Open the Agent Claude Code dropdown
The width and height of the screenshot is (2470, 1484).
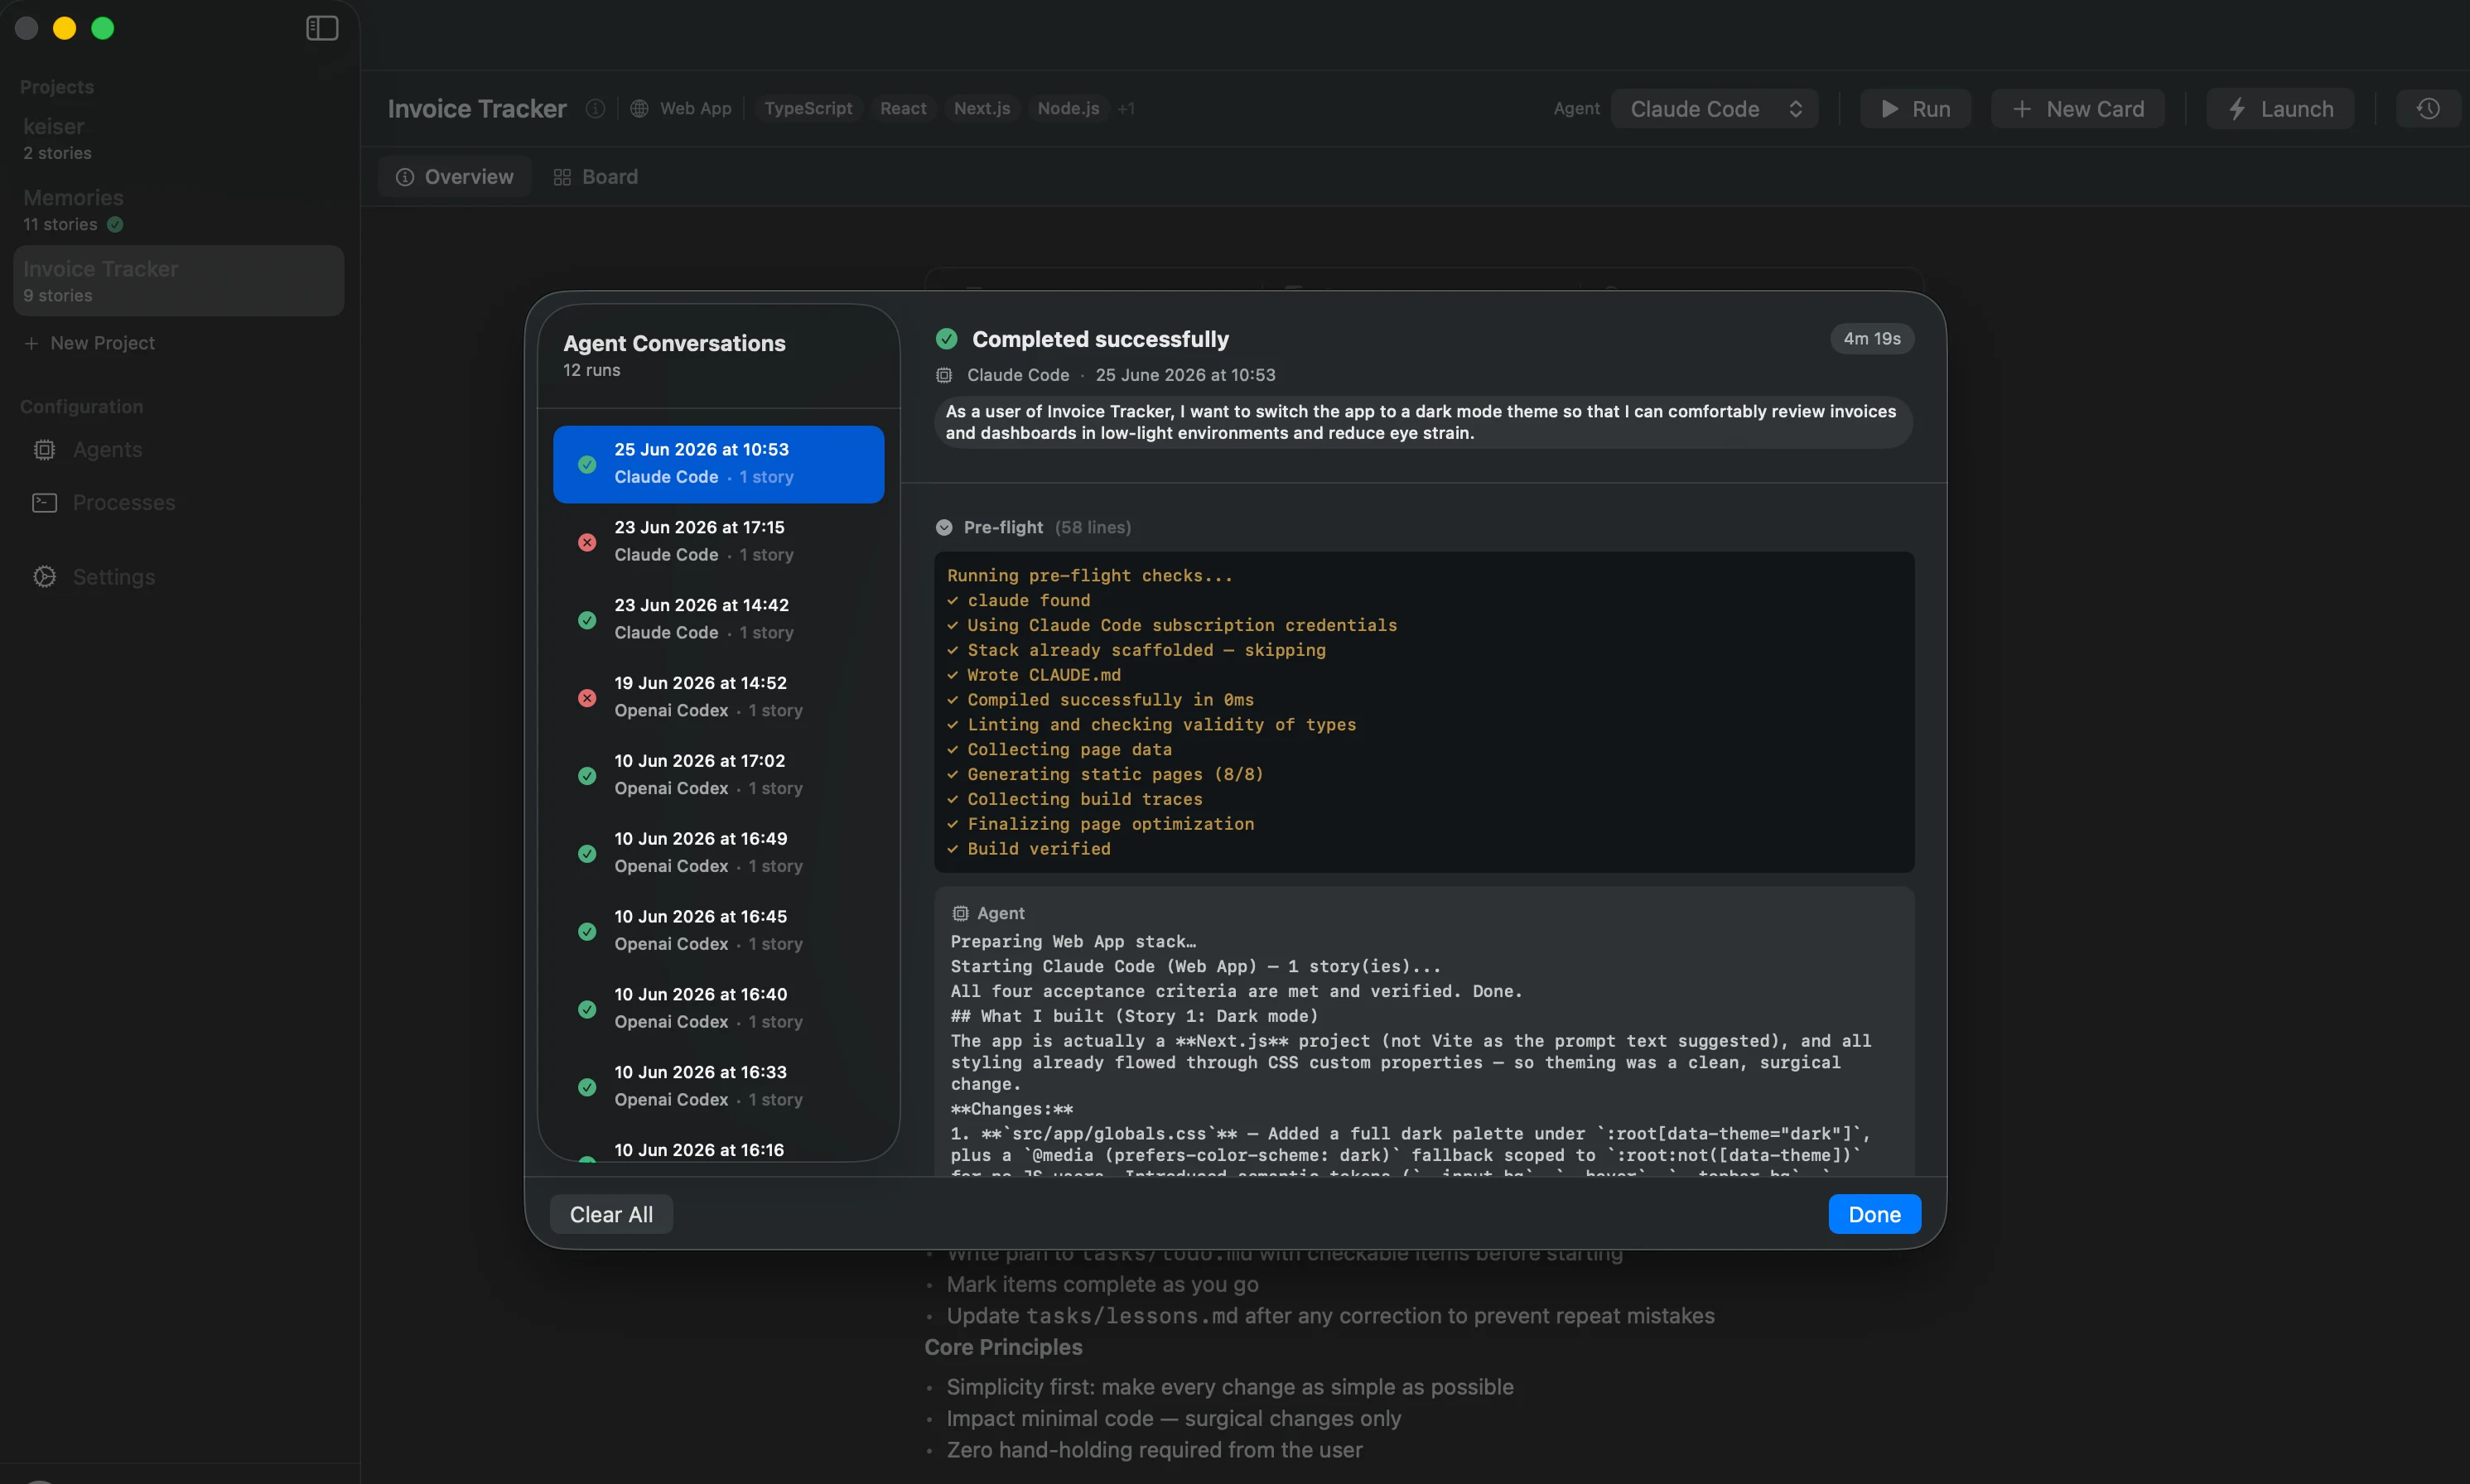coord(1714,109)
